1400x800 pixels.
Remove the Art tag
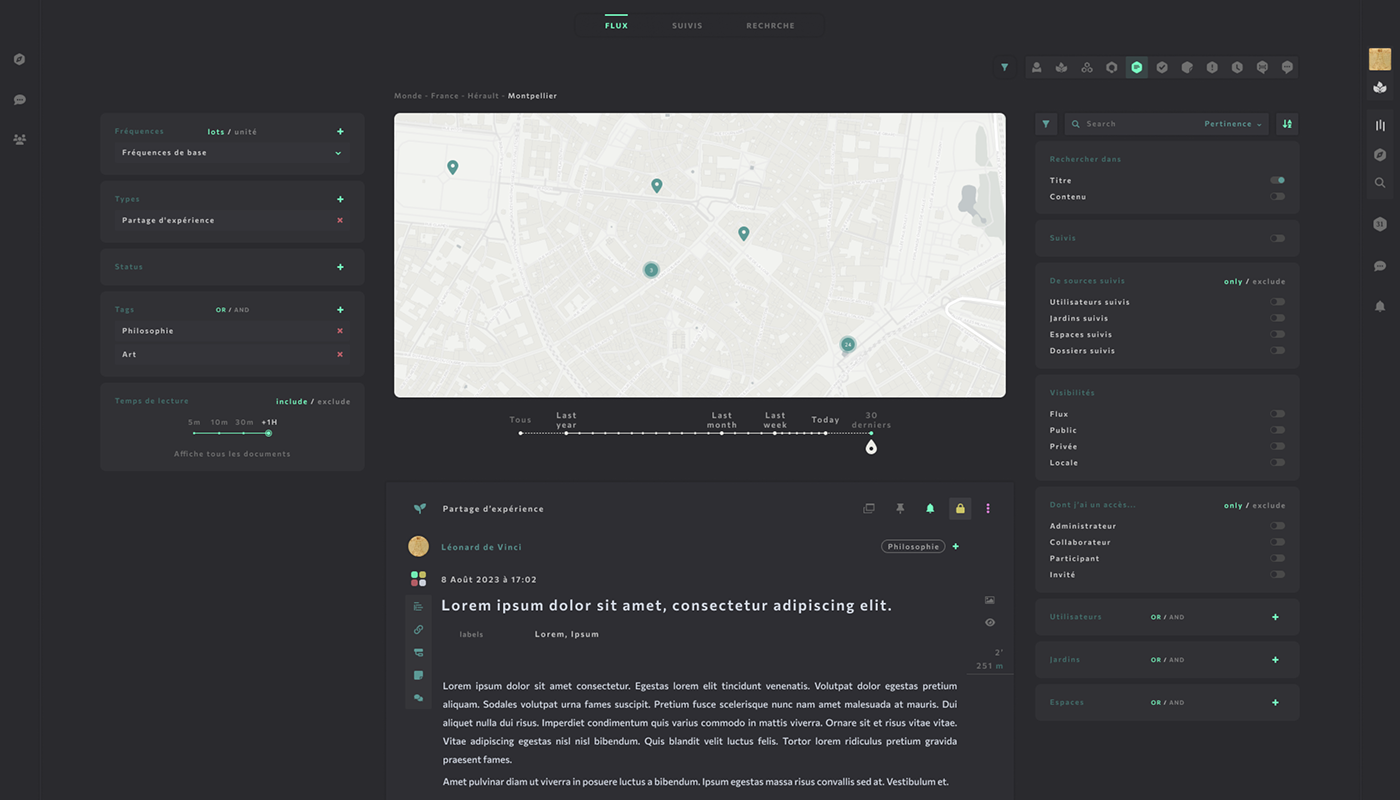pyautogui.click(x=340, y=355)
